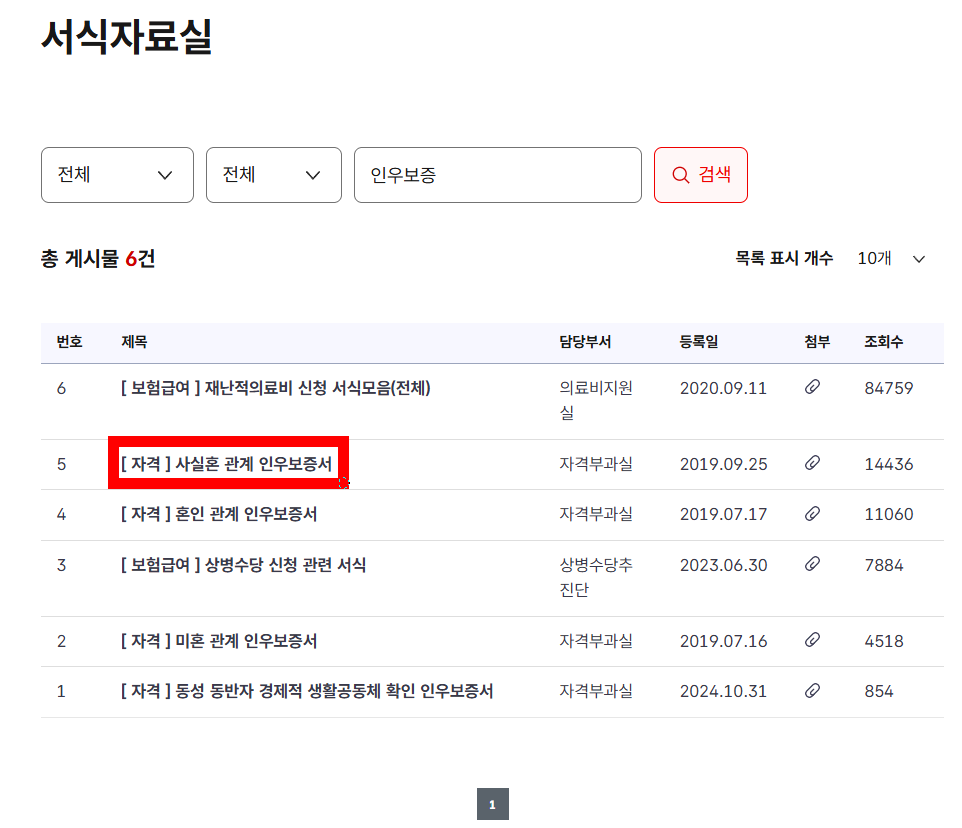Select the date 2019.07.16
Screen dimensions: 962x828
[x=723, y=642]
